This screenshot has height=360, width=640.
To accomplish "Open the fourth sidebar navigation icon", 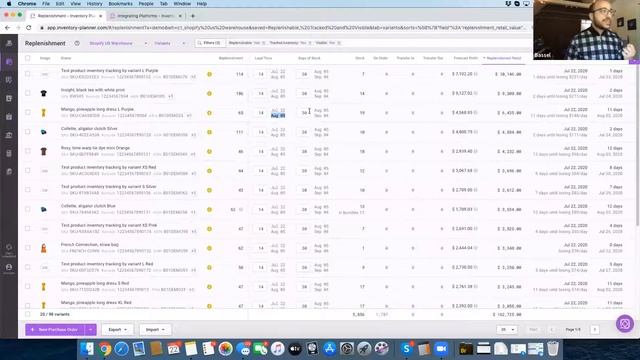I will 9,98.
